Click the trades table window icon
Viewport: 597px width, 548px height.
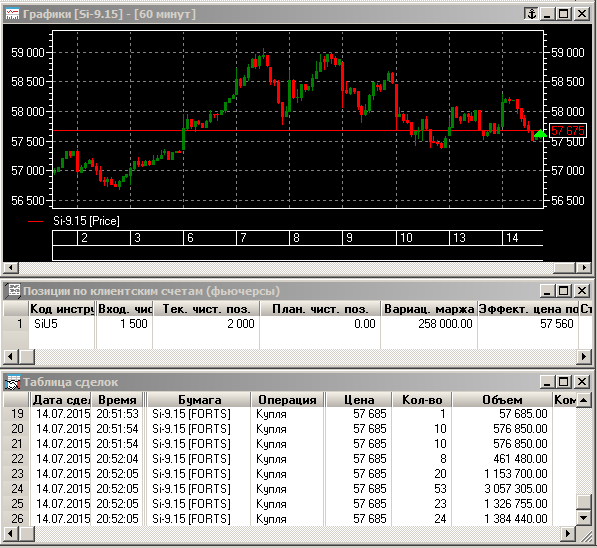pos(13,382)
